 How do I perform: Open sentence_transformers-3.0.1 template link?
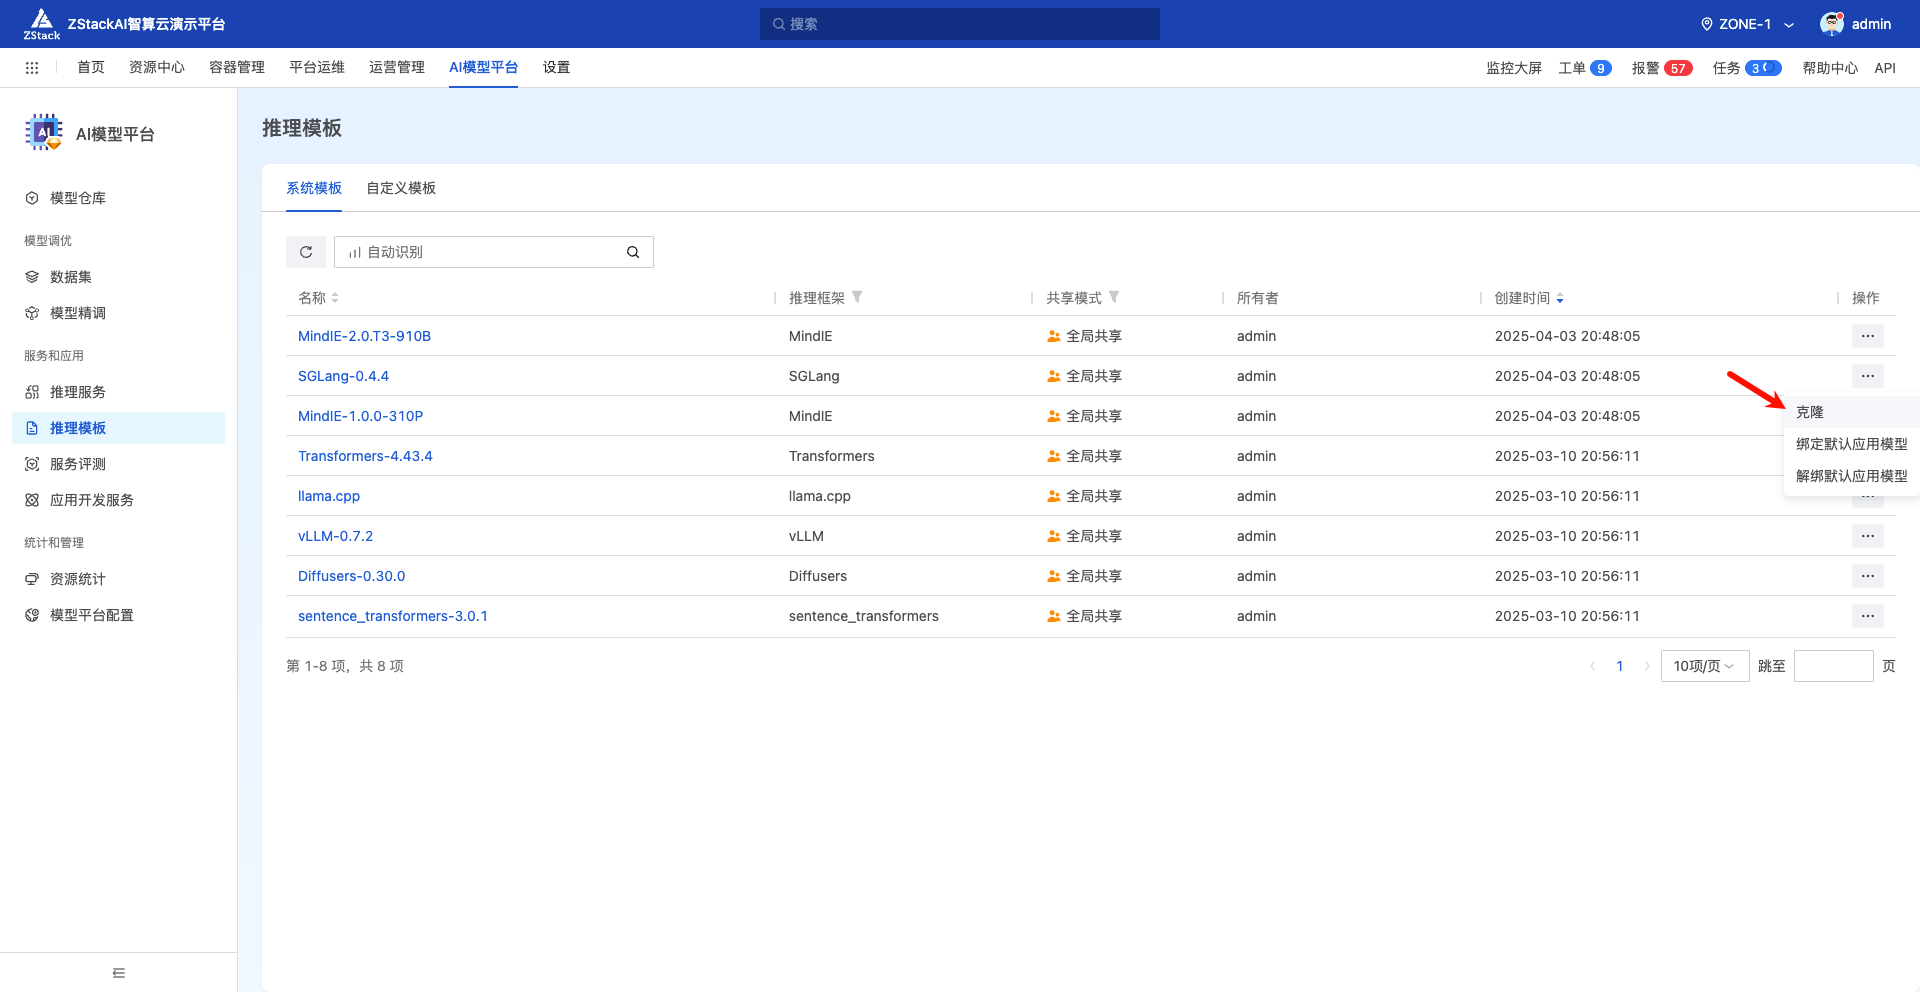(393, 616)
